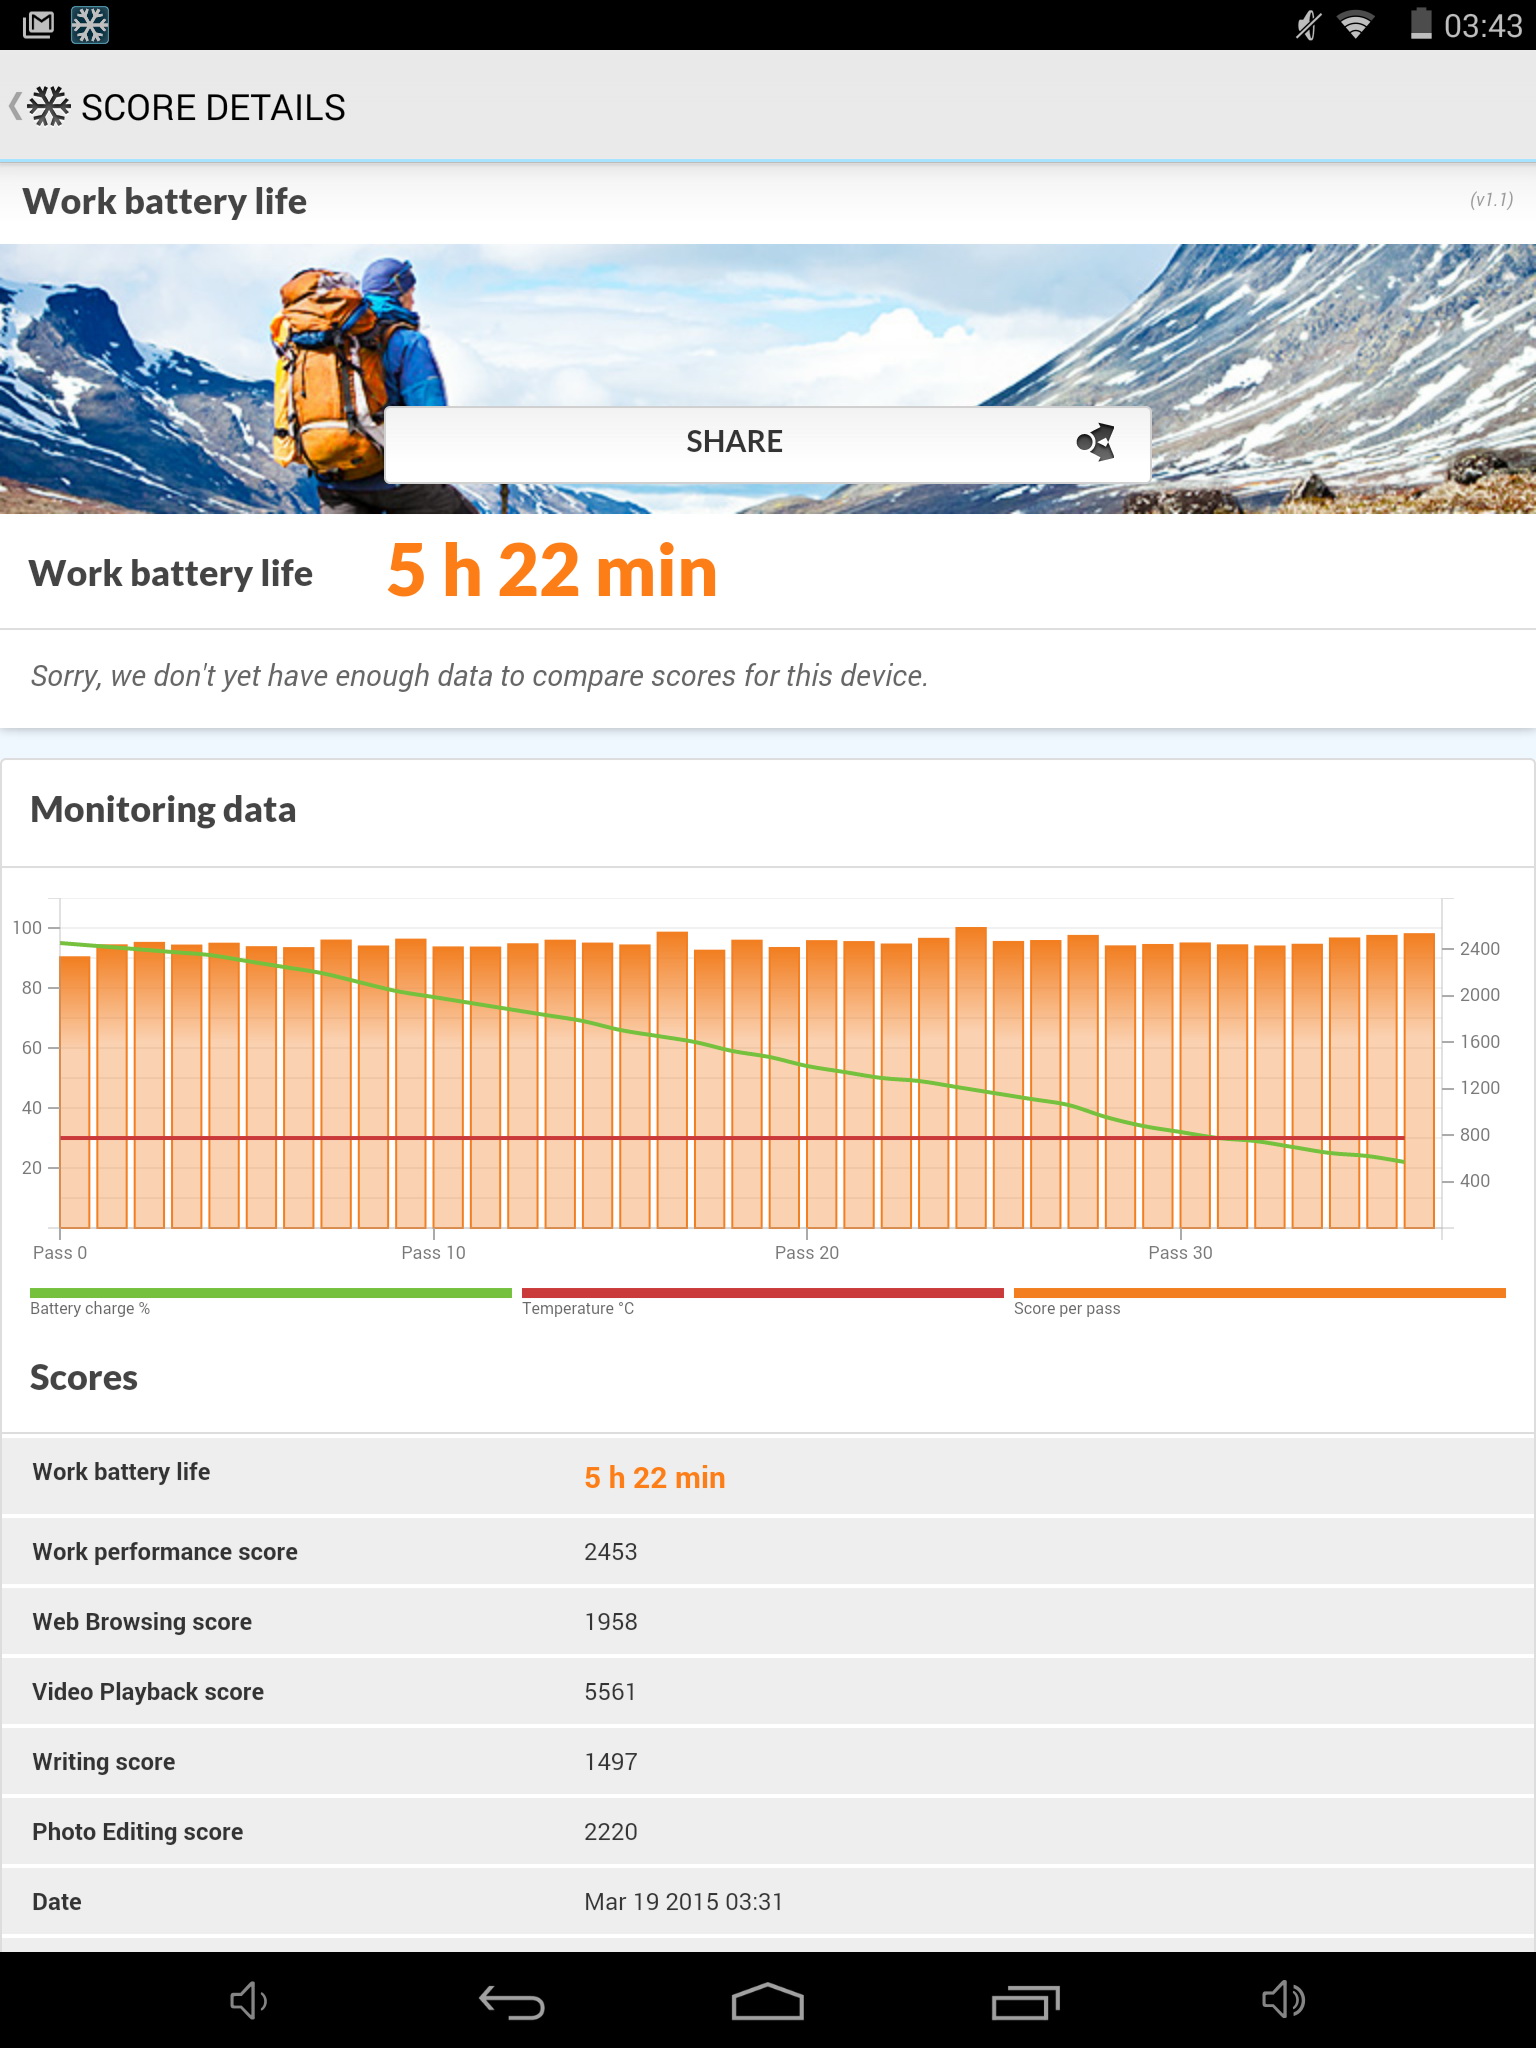
Task: Tap the 03:43 clock in the status bar
Action: tap(1482, 25)
